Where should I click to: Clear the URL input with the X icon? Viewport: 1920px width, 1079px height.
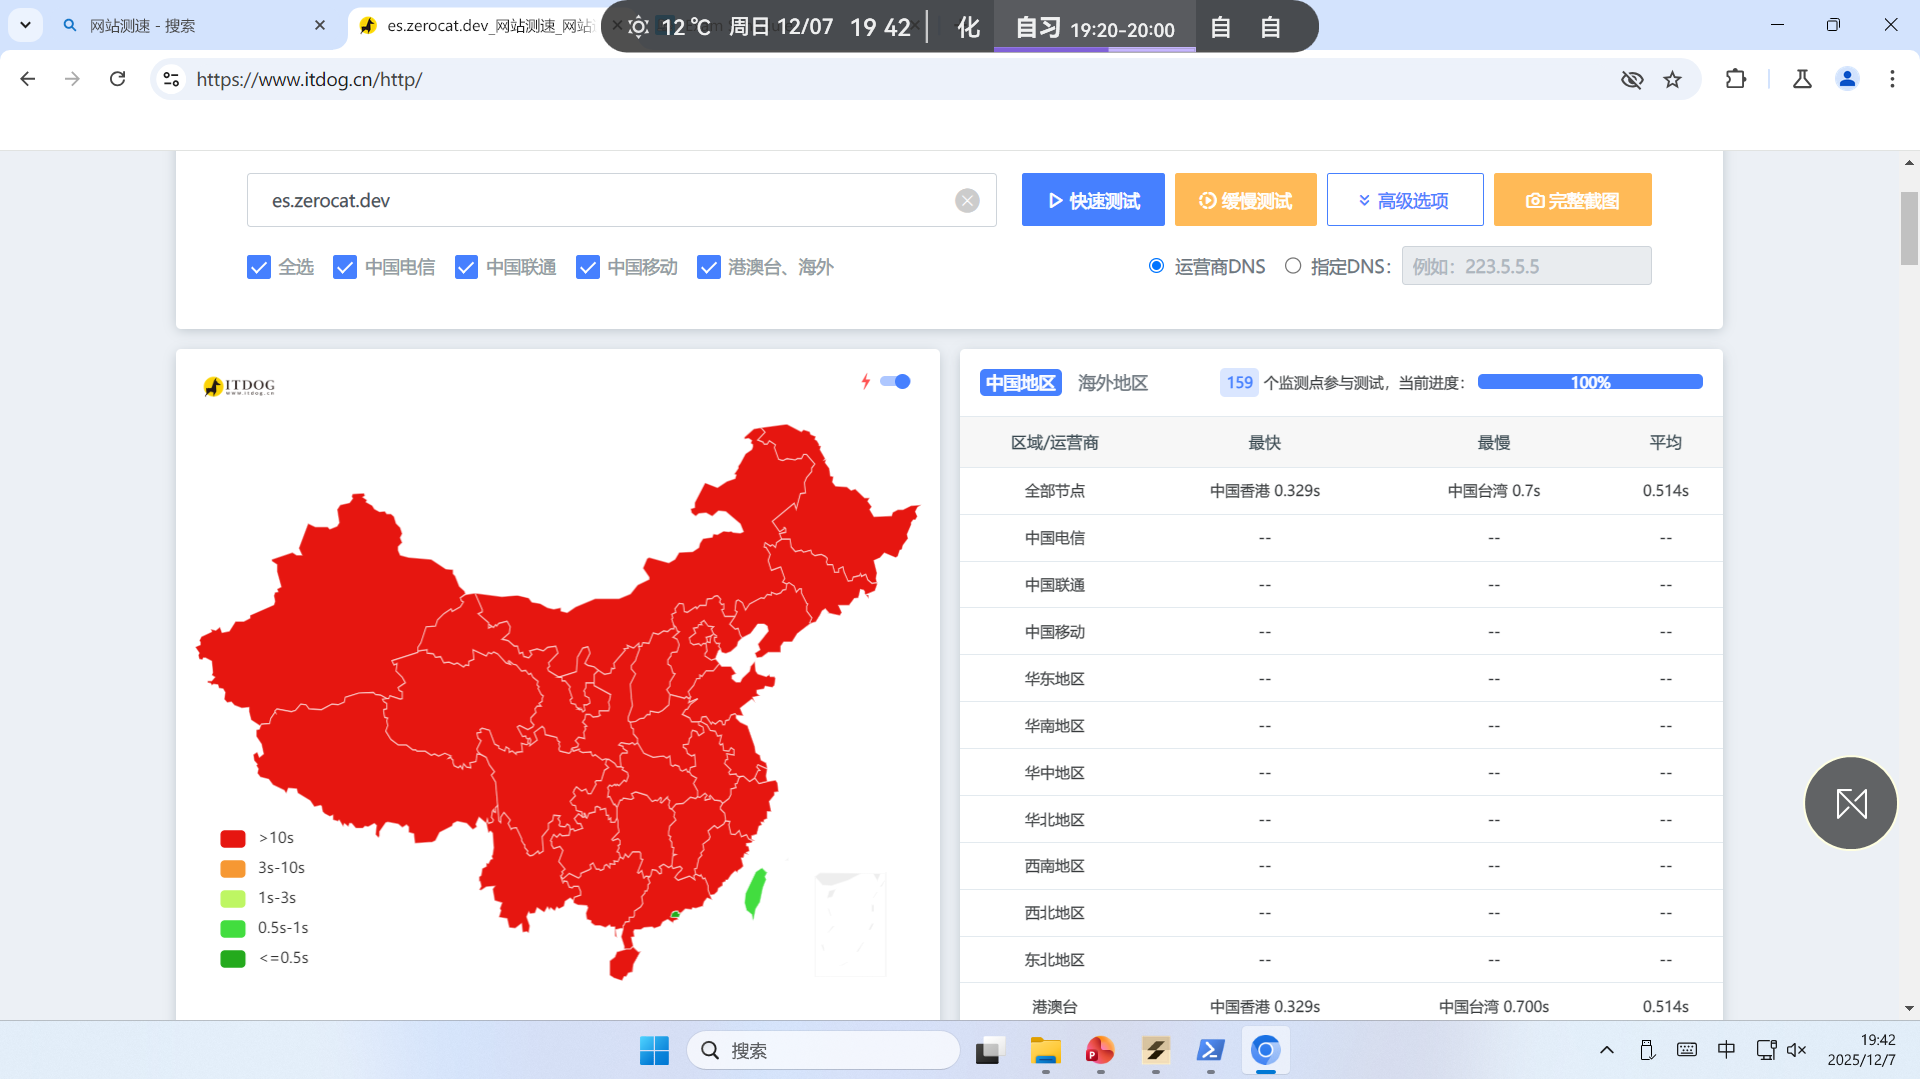pyautogui.click(x=966, y=201)
